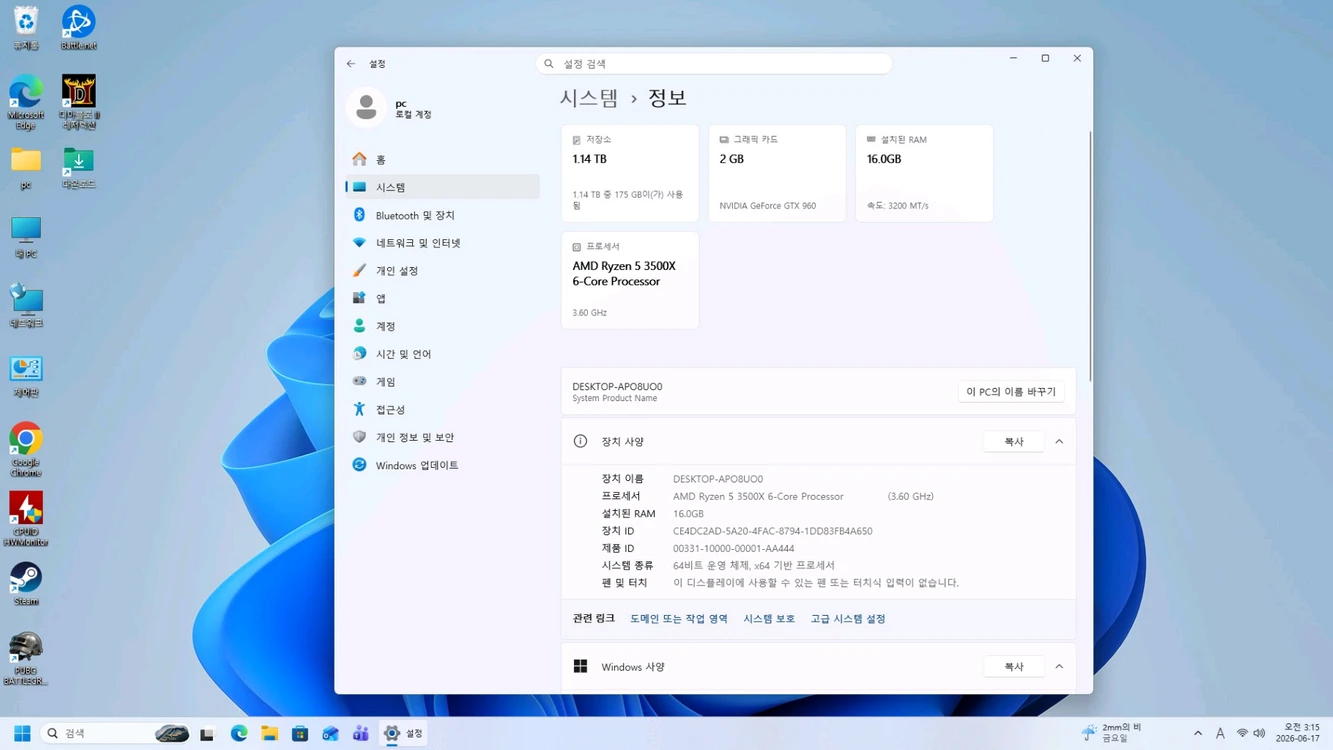Open the 네트워크 desktop icon
This screenshot has width=1333, height=750.
[x=26, y=307]
